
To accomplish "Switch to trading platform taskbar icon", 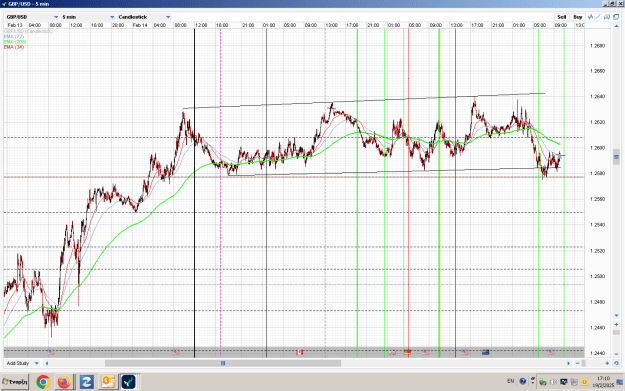I will click(128, 382).
